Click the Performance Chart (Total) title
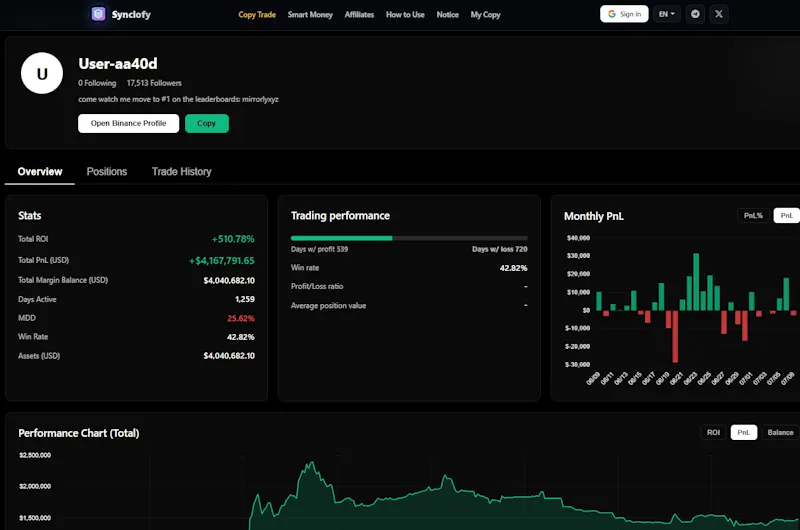The image size is (800, 530). [79, 433]
